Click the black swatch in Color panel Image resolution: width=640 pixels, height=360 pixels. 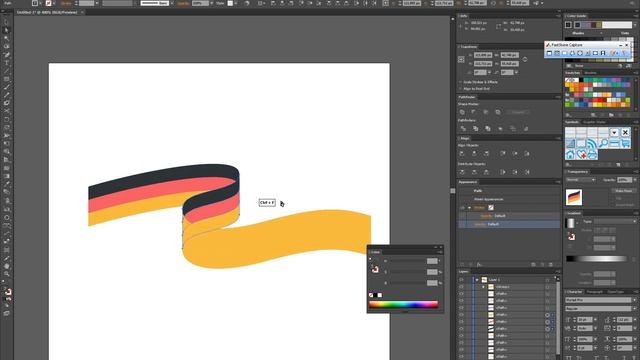pyautogui.click(x=375, y=295)
